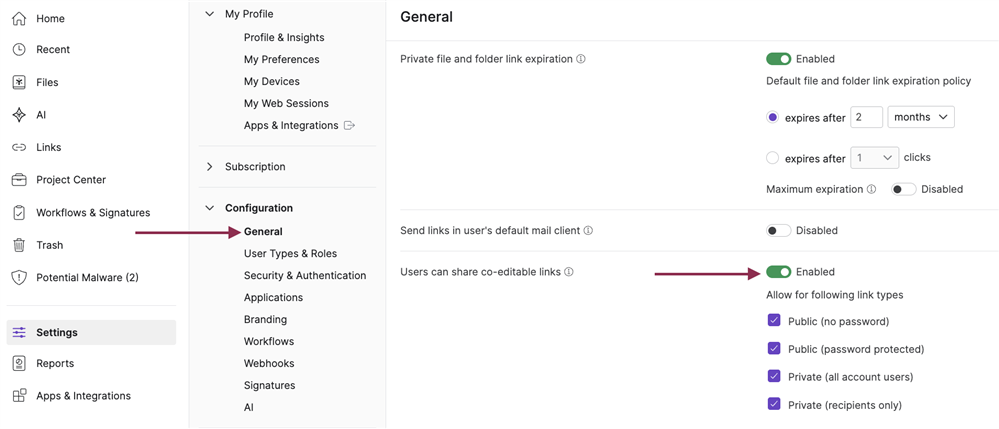Open Workflows & Signatures page
Viewport: 999px width, 429px height.
click(92, 213)
